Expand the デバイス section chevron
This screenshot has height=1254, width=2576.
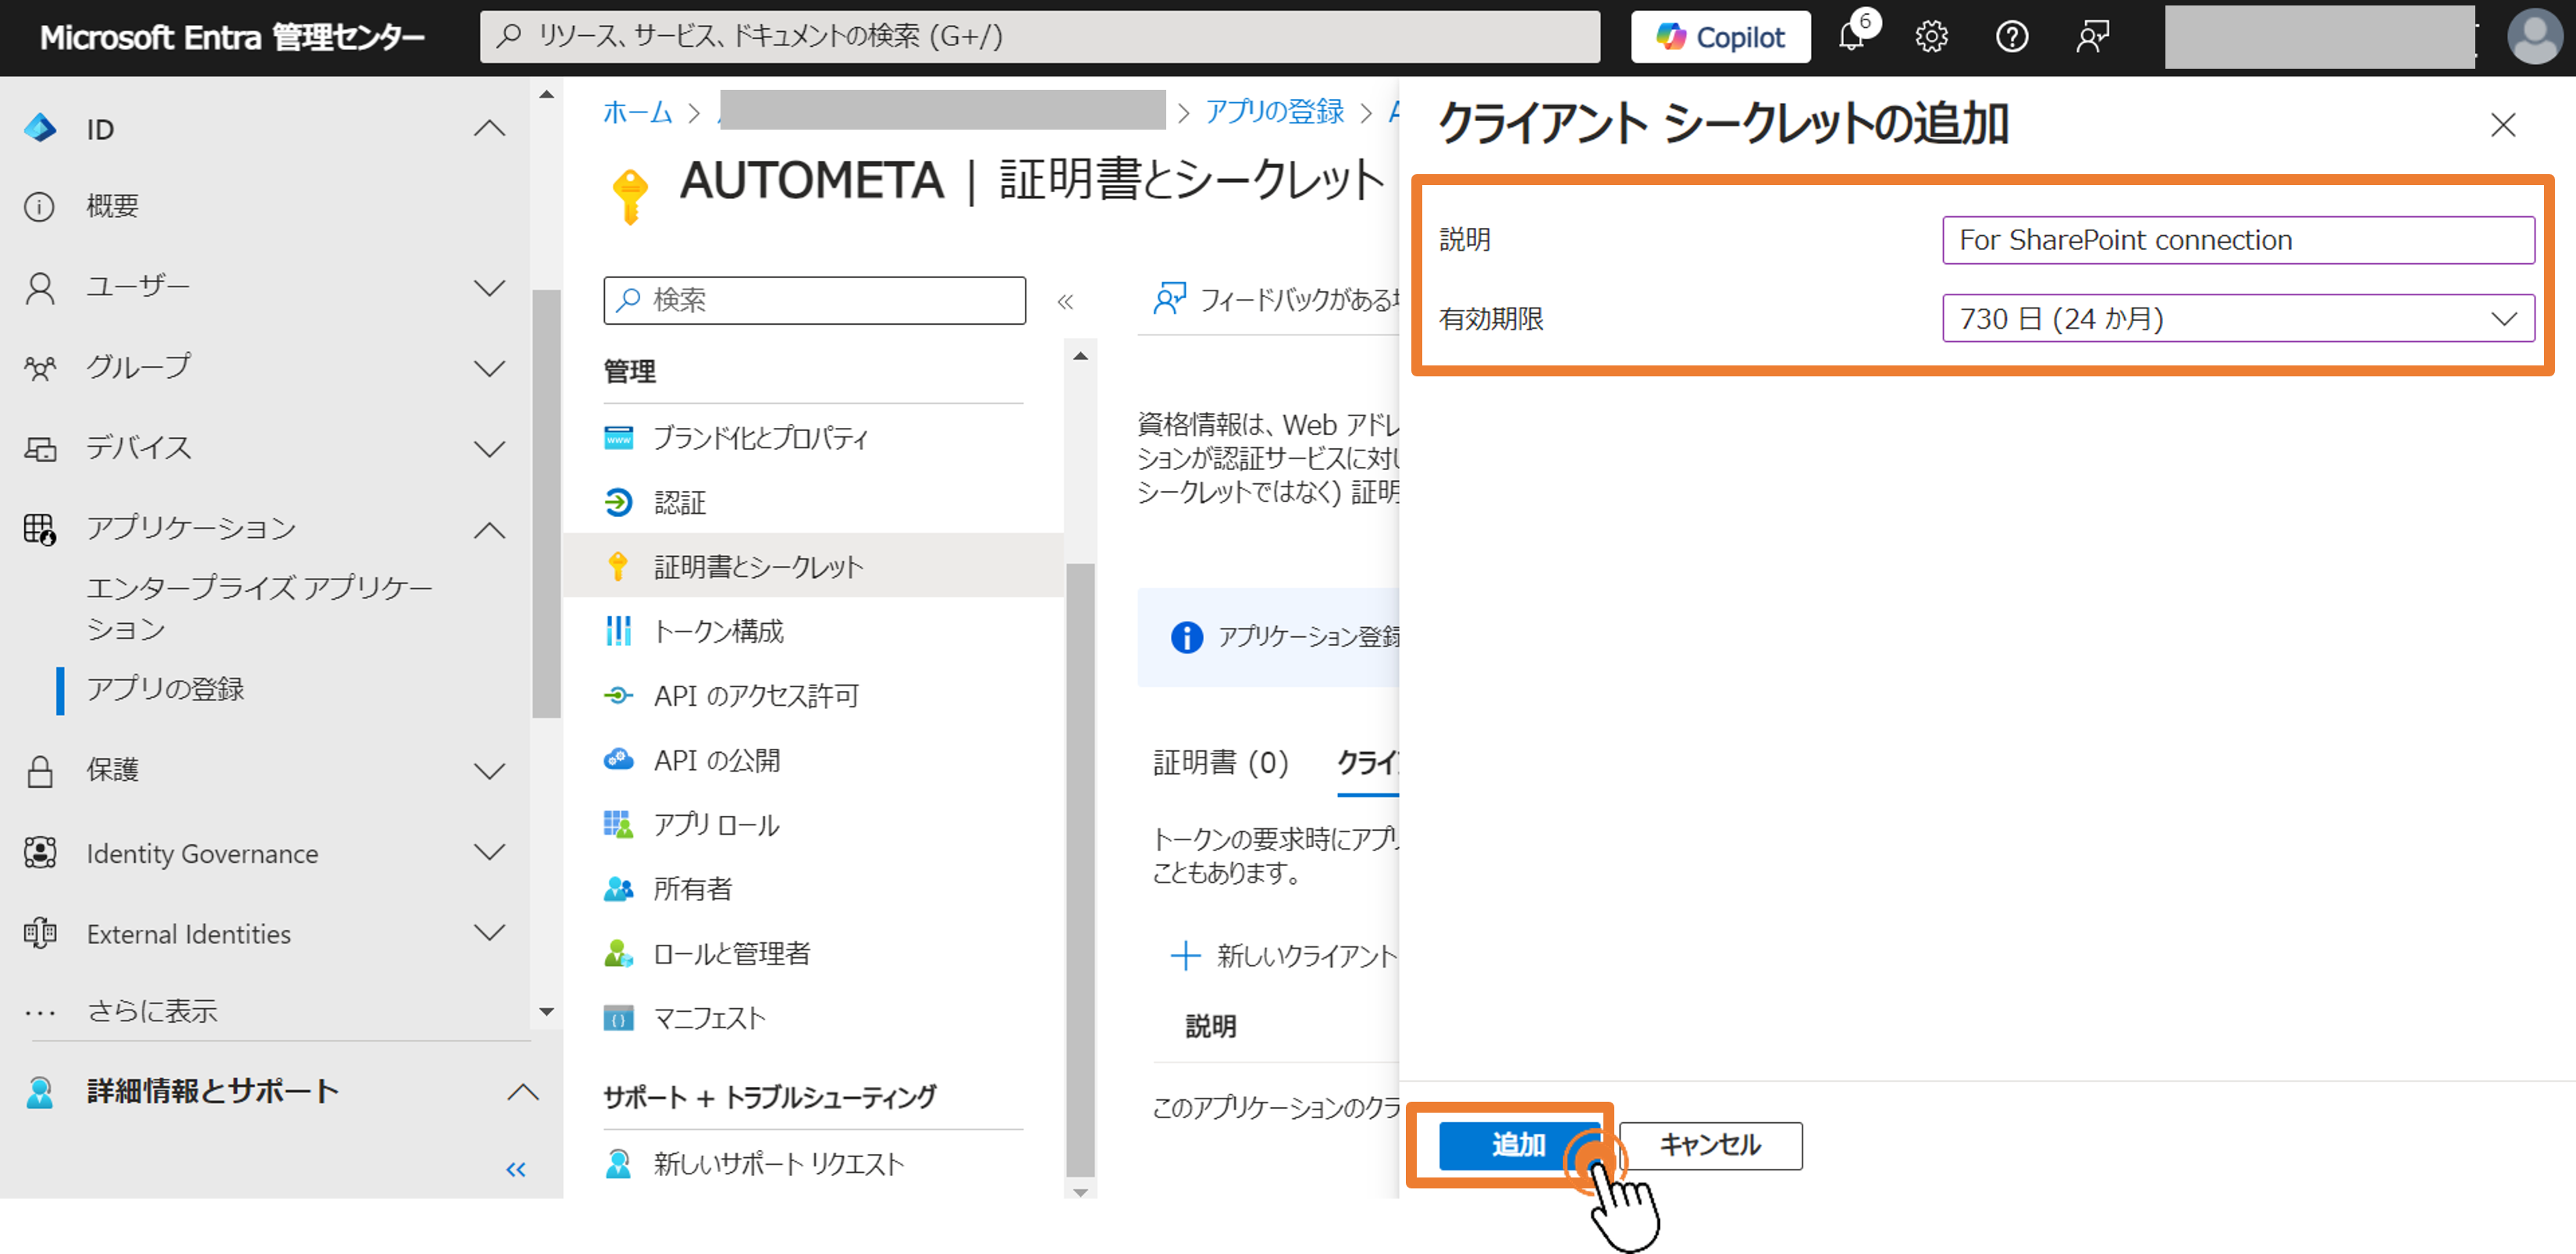coord(489,448)
